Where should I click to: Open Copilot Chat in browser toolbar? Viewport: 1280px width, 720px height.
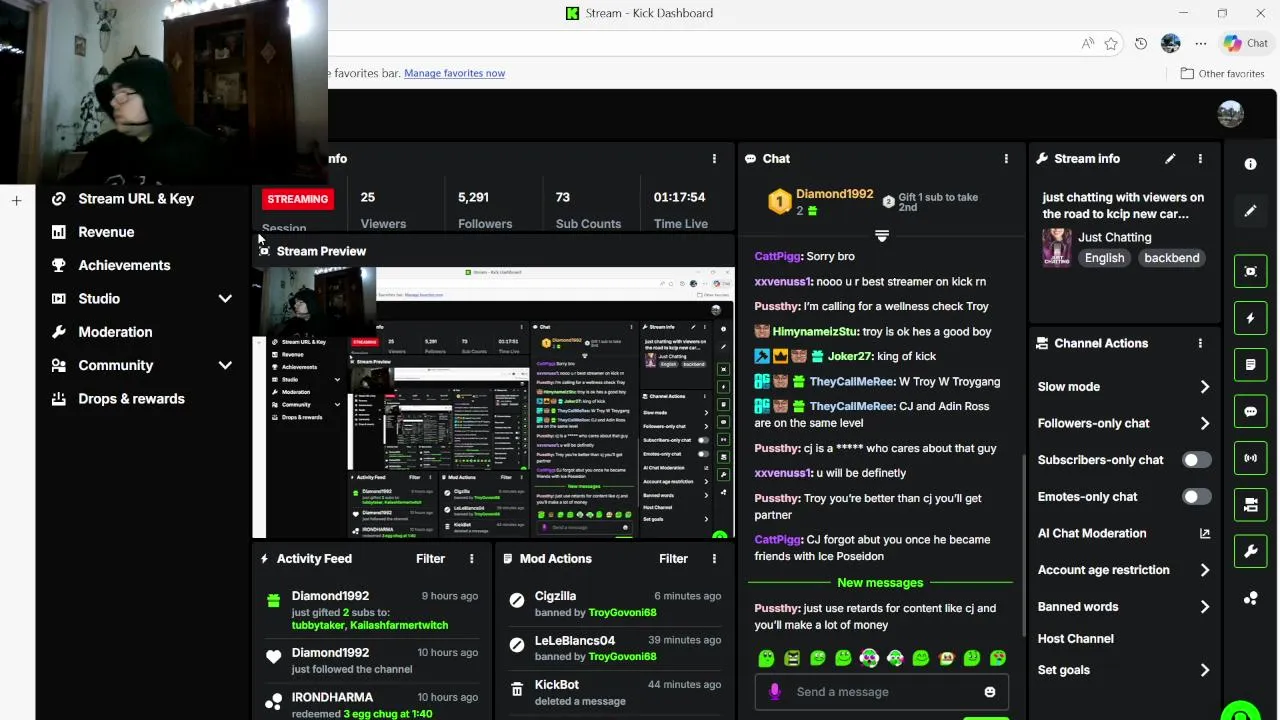tap(1246, 43)
